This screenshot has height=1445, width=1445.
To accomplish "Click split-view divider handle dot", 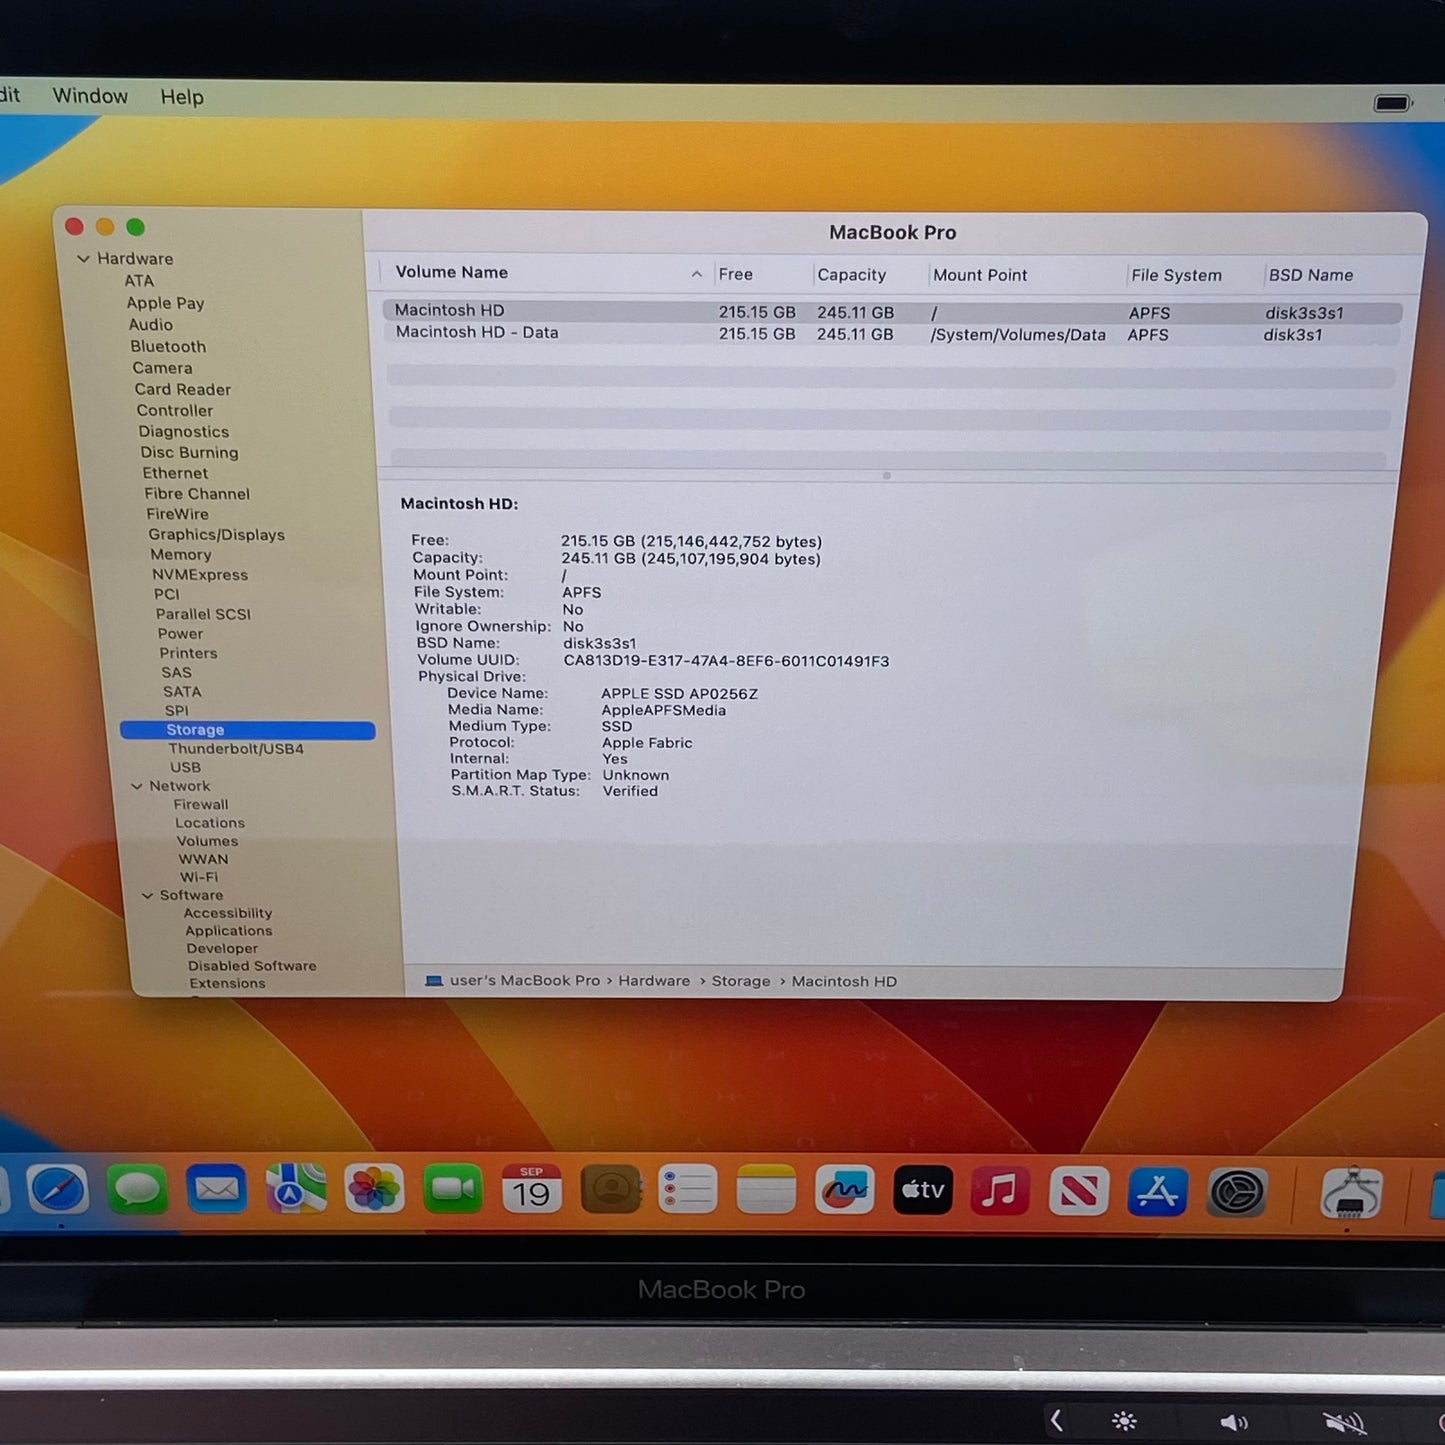I will pos(887,476).
